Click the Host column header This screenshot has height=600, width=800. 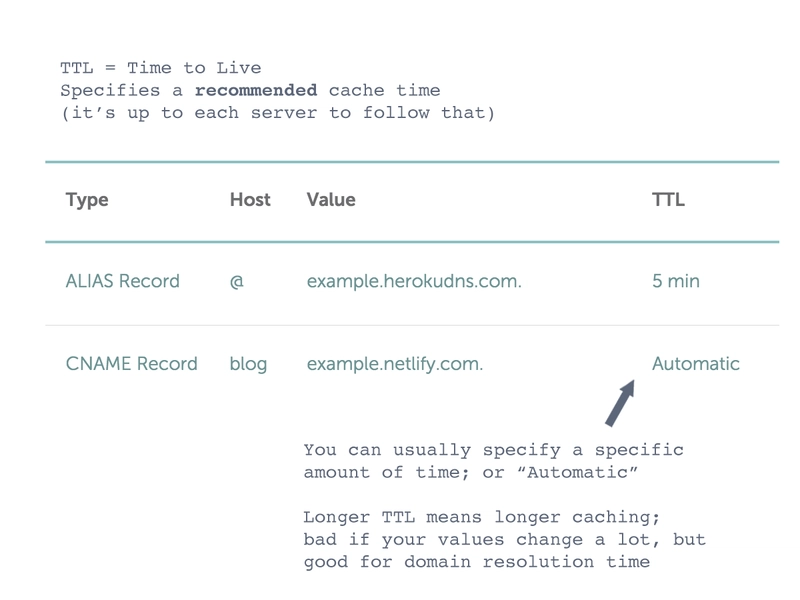[x=250, y=199]
